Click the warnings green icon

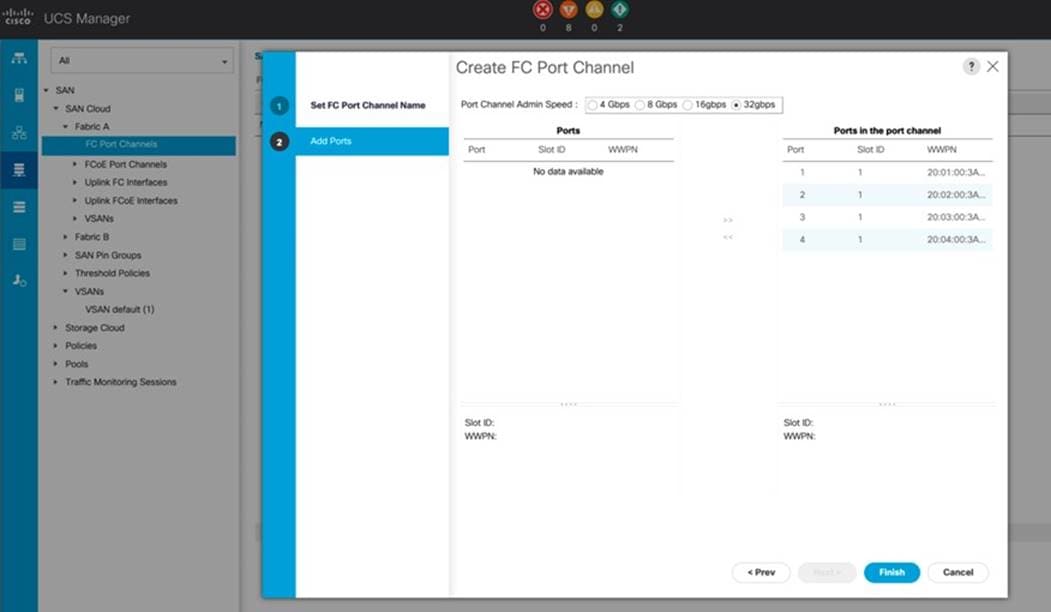(x=620, y=9)
